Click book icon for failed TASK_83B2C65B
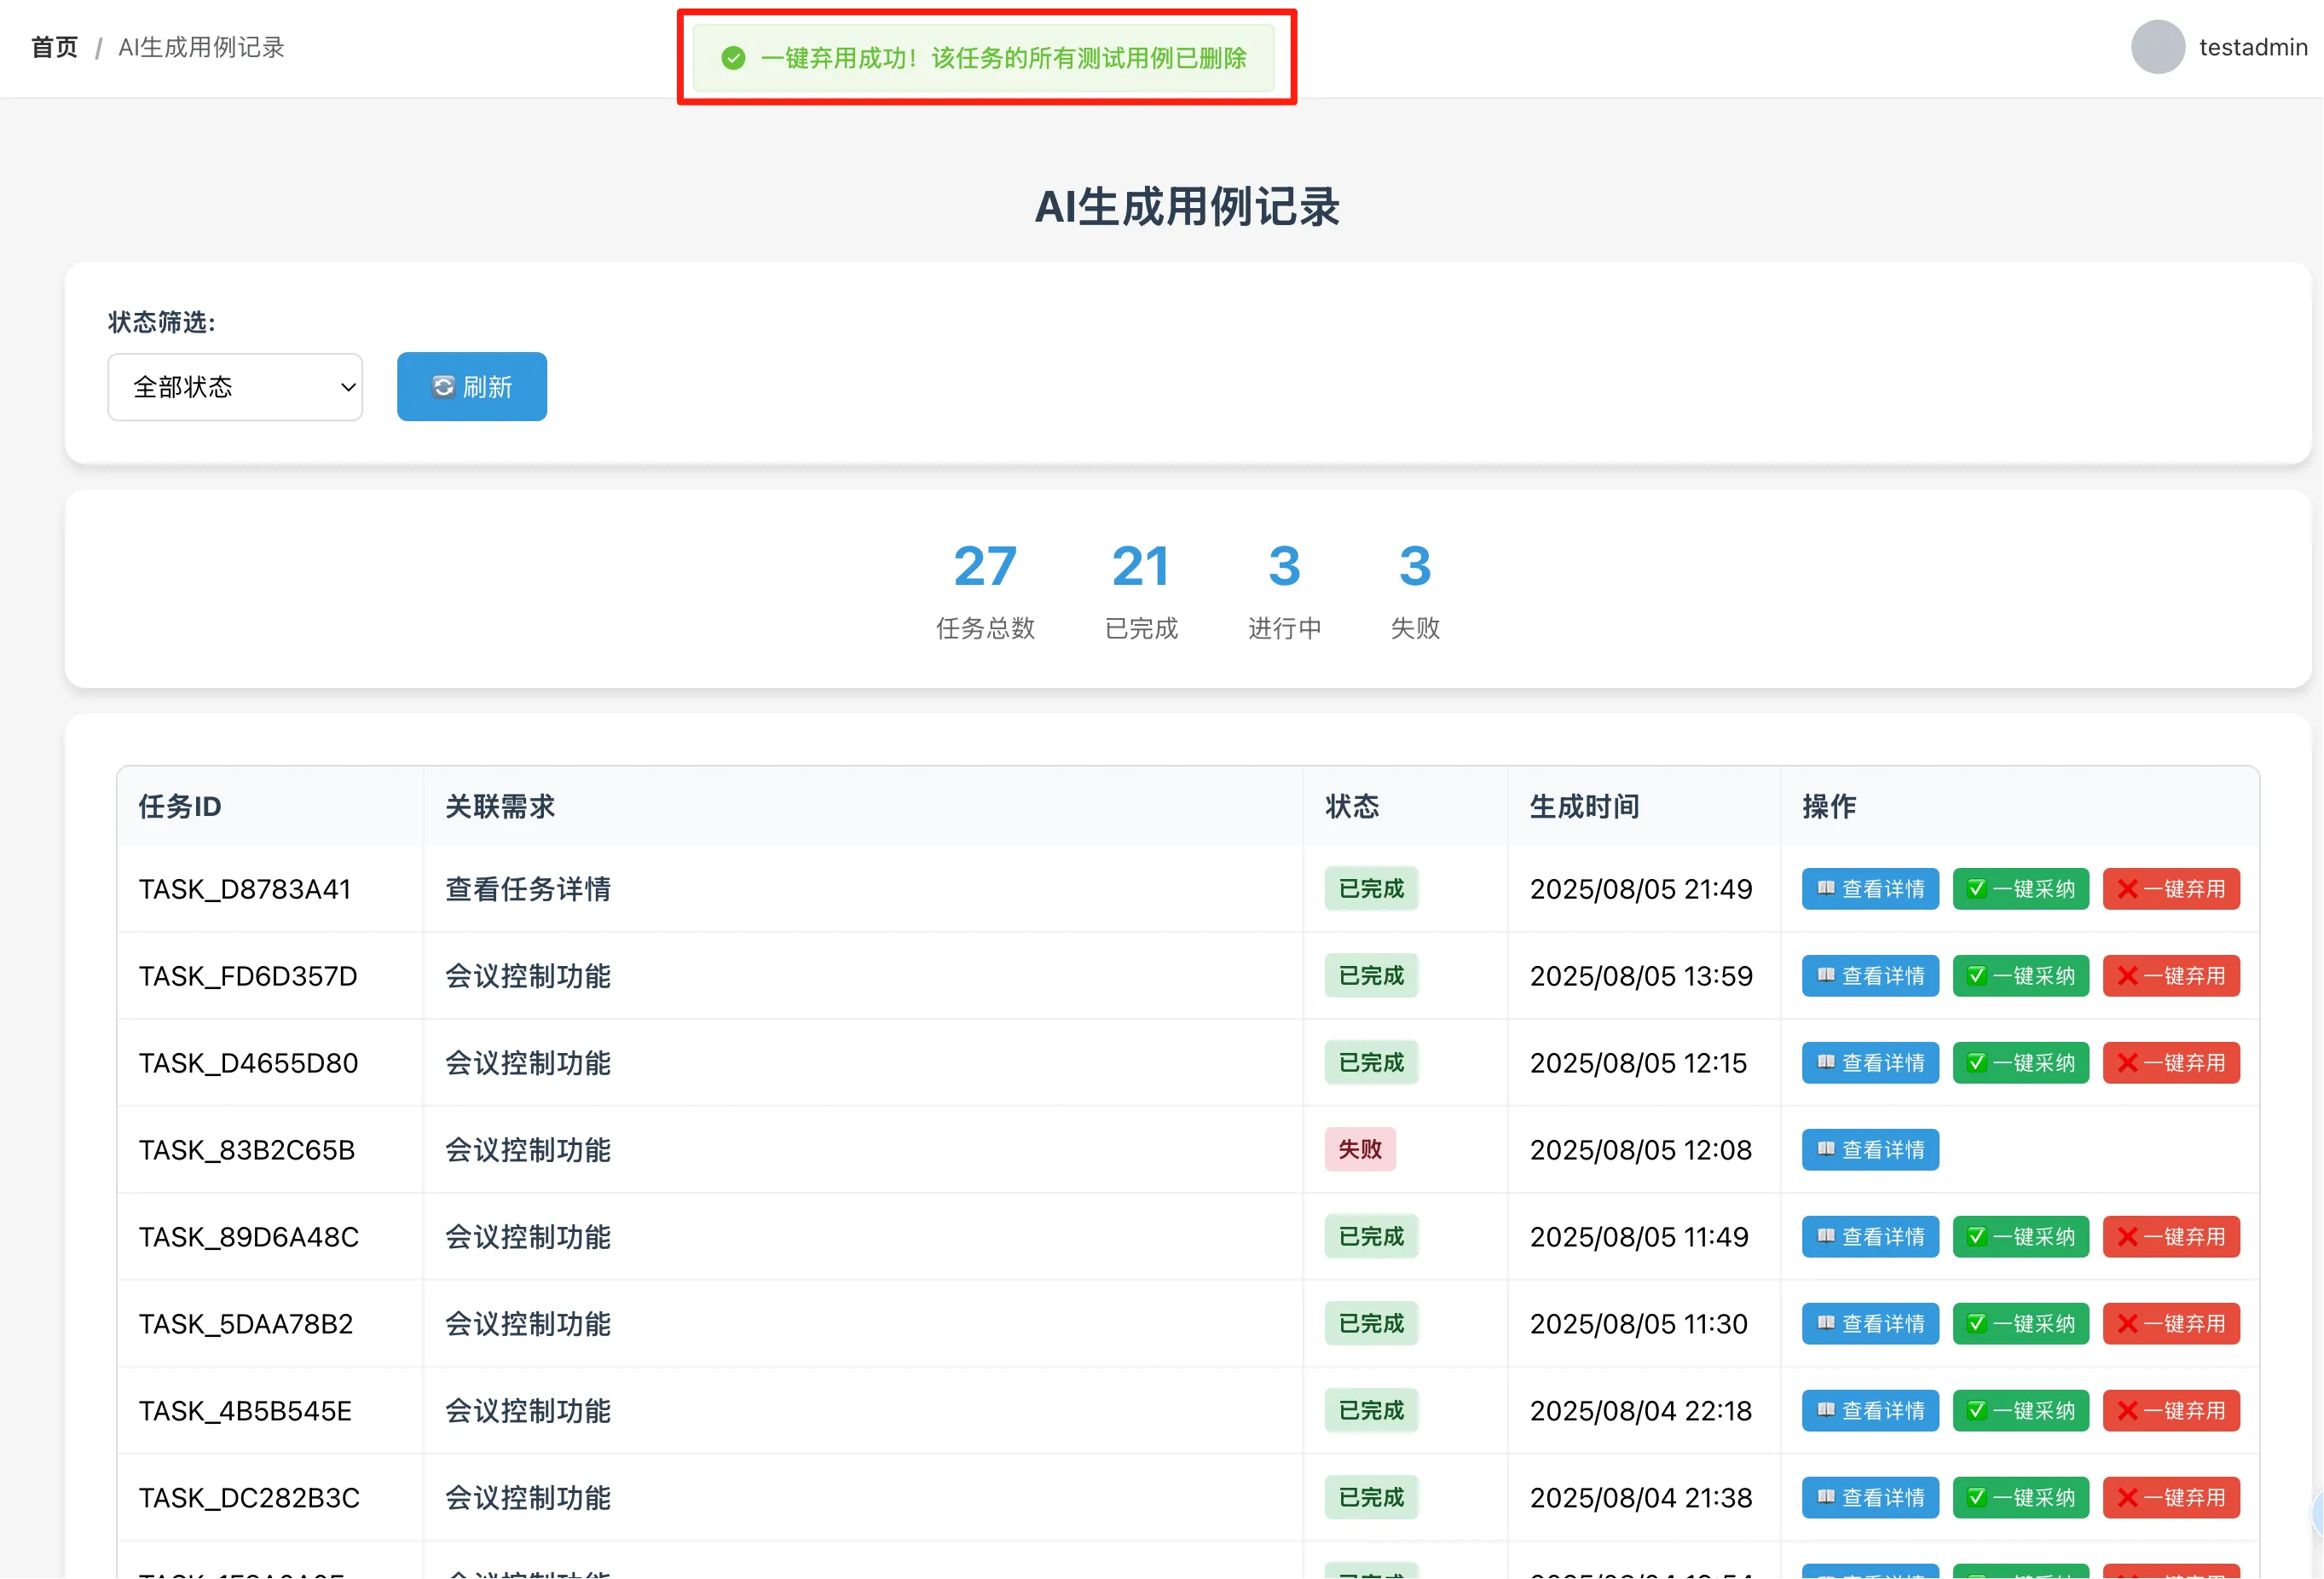 (x=1825, y=1150)
